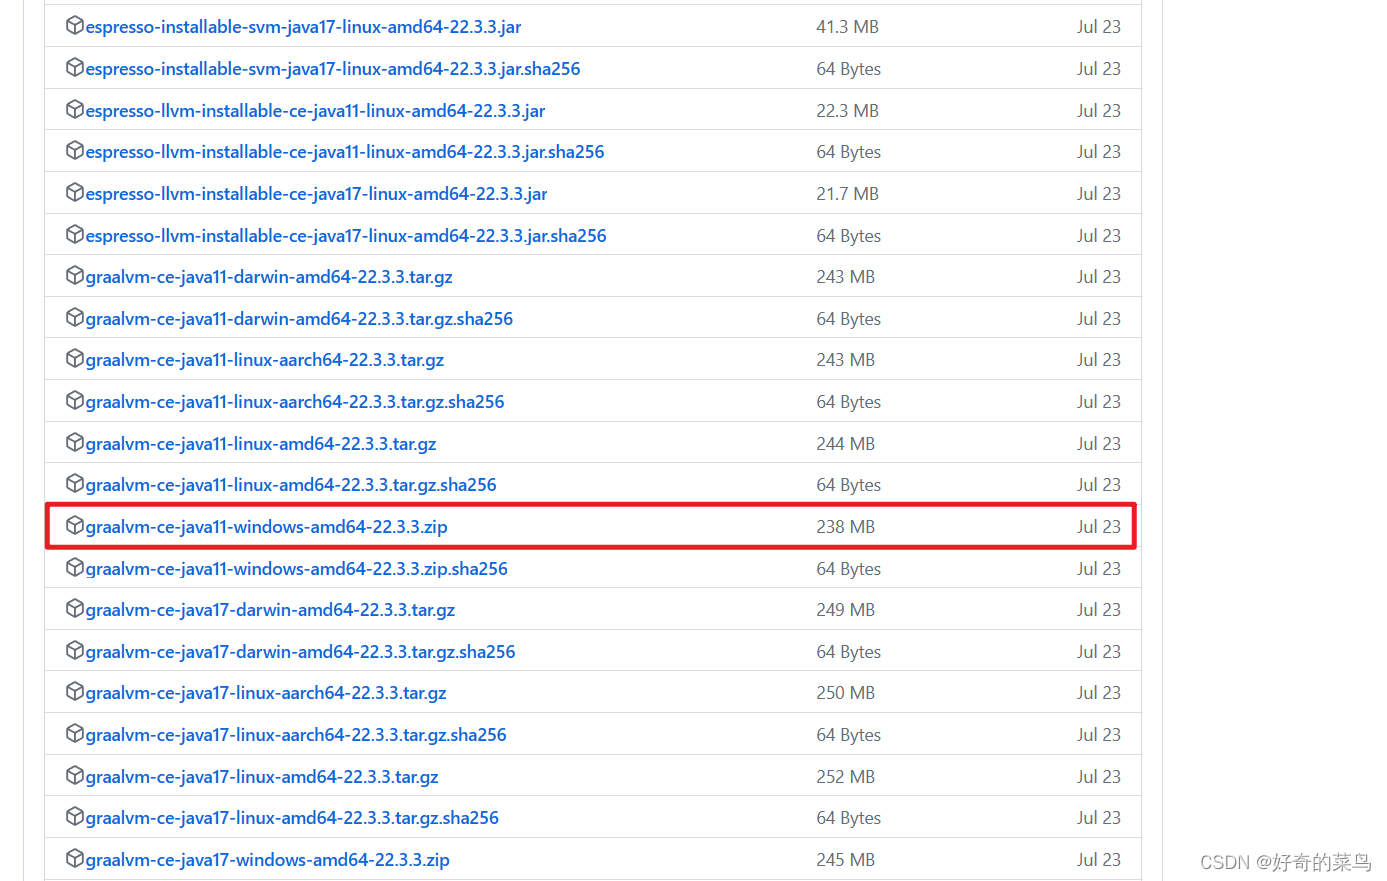The image size is (1387, 881).
Task: Open graalvm-ce-java17-linux-amd64 tar.gz.sha256 link
Action: (x=292, y=818)
